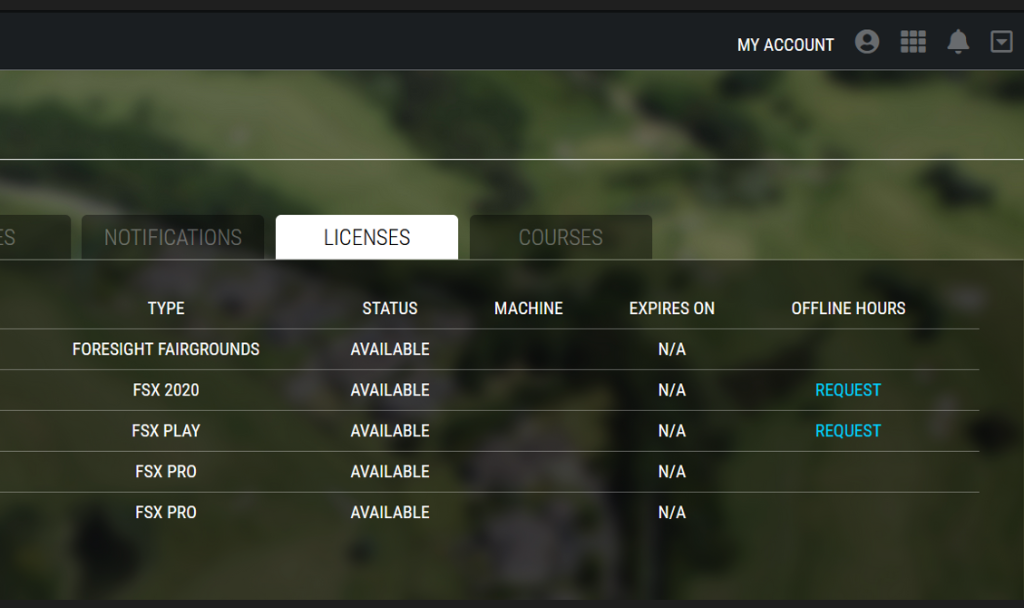The image size is (1024, 608).
Task: Switch to the NOTIFICATIONS tab
Action: (x=173, y=237)
